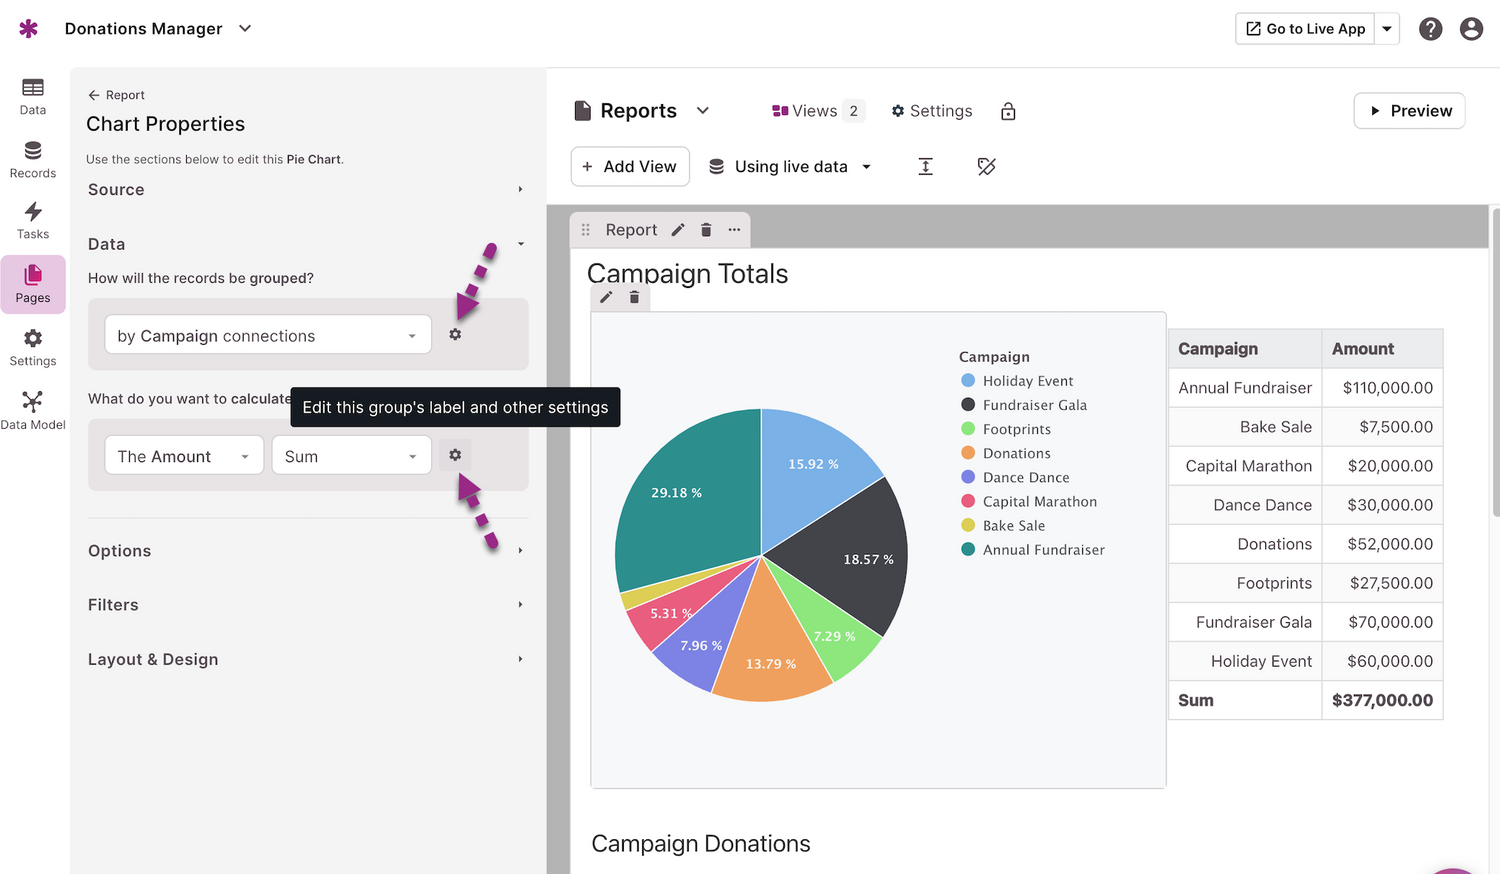Click the Preview button
Image resolution: width=1500 pixels, height=874 pixels.
pyautogui.click(x=1409, y=111)
